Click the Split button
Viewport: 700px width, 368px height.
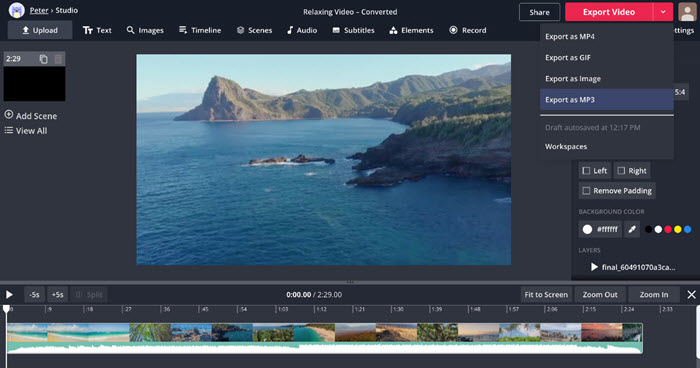pos(89,295)
